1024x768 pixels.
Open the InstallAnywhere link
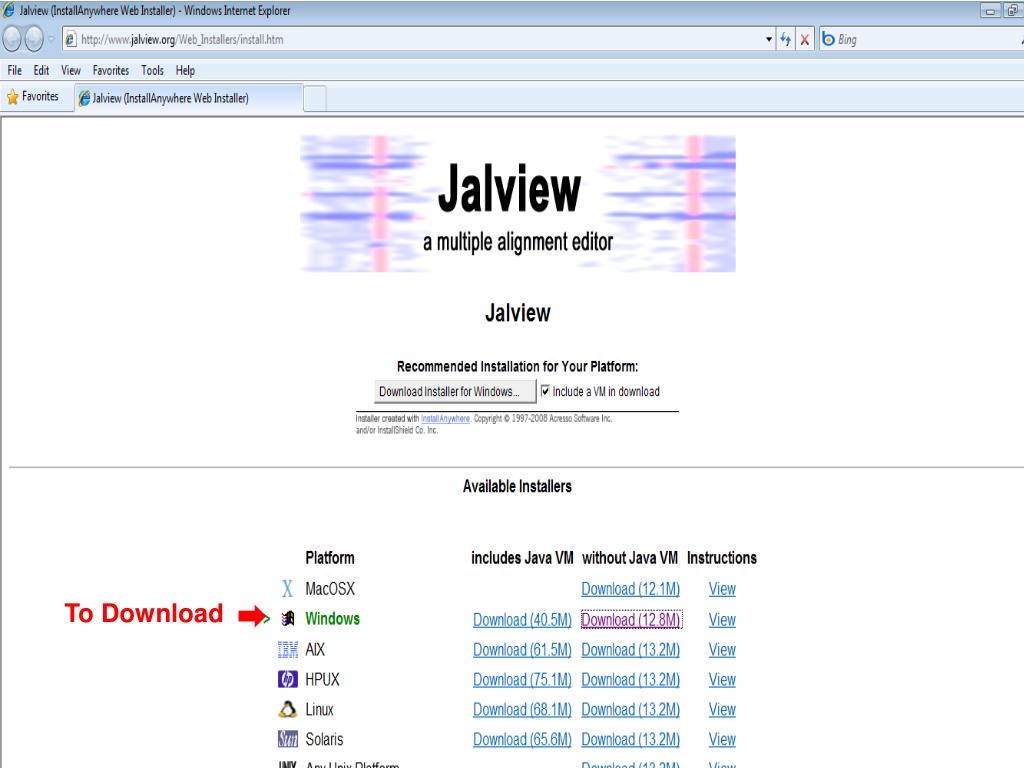(x=445, y=419)
